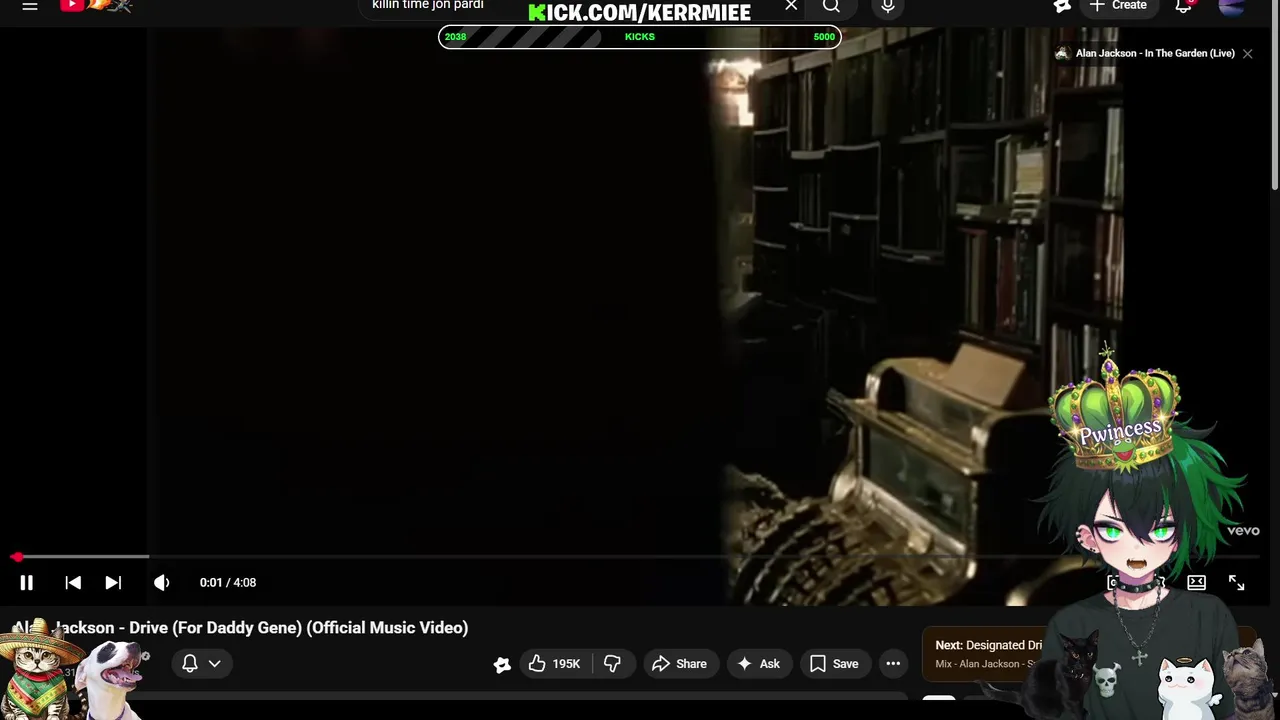Screen dimensions: 1280x720
Task: Mute the video volume speaker icon
Action: [x=161, y=583]
